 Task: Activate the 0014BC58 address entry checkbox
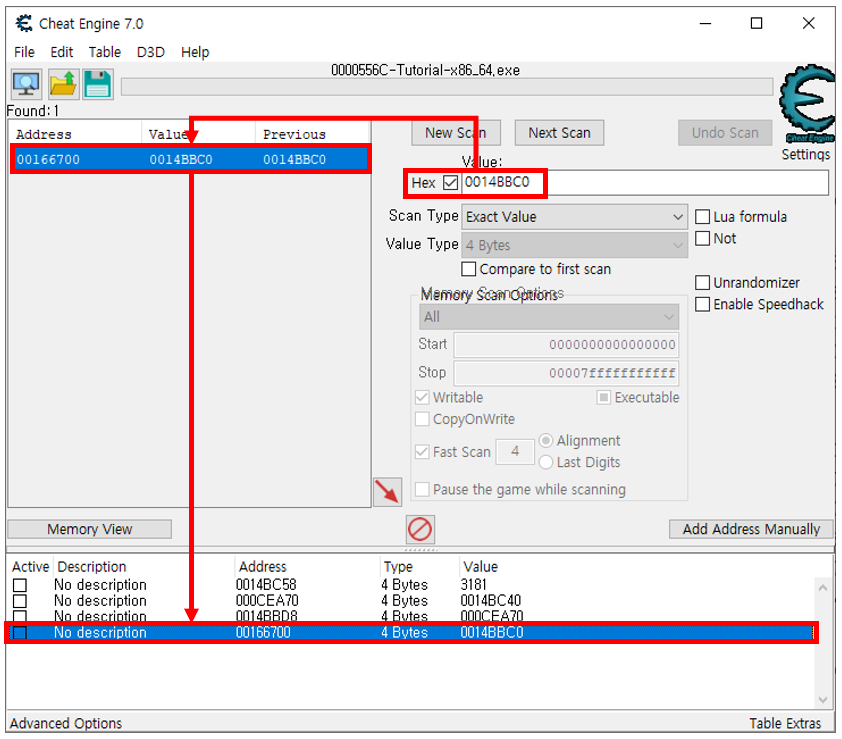click(x=20, y=585)
